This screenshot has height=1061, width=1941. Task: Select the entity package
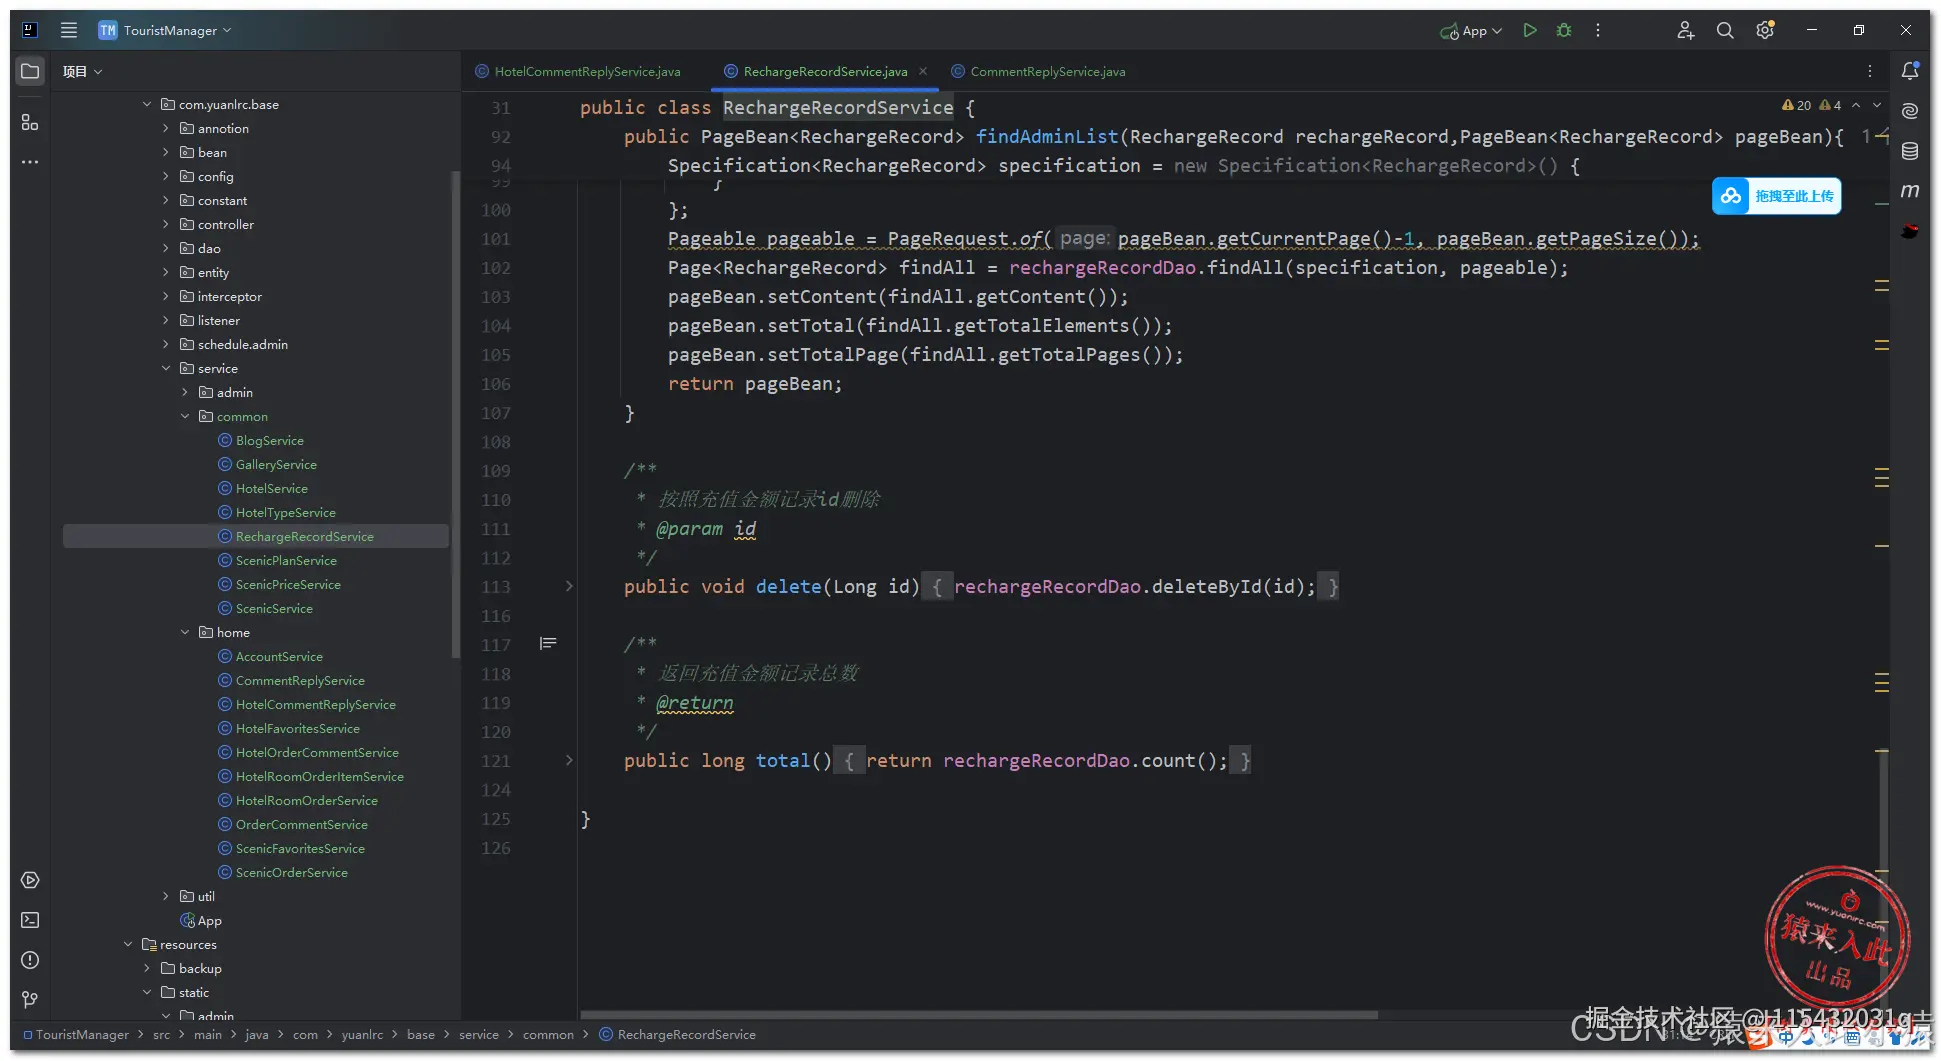click(213, 272)
